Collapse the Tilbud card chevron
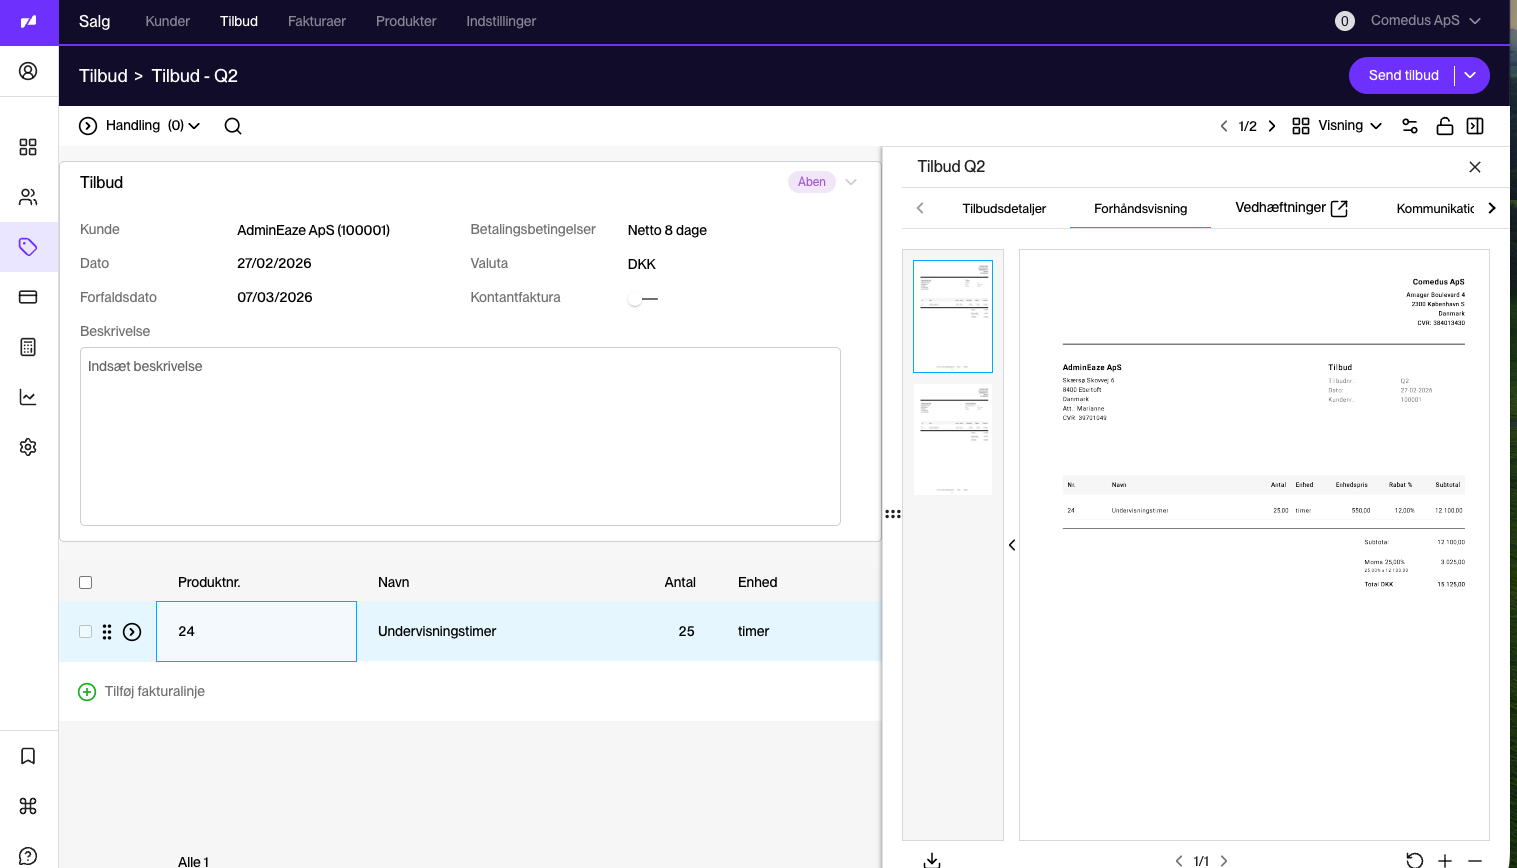The height and width of the screenshot is (868, 1517). click(851, 182)
